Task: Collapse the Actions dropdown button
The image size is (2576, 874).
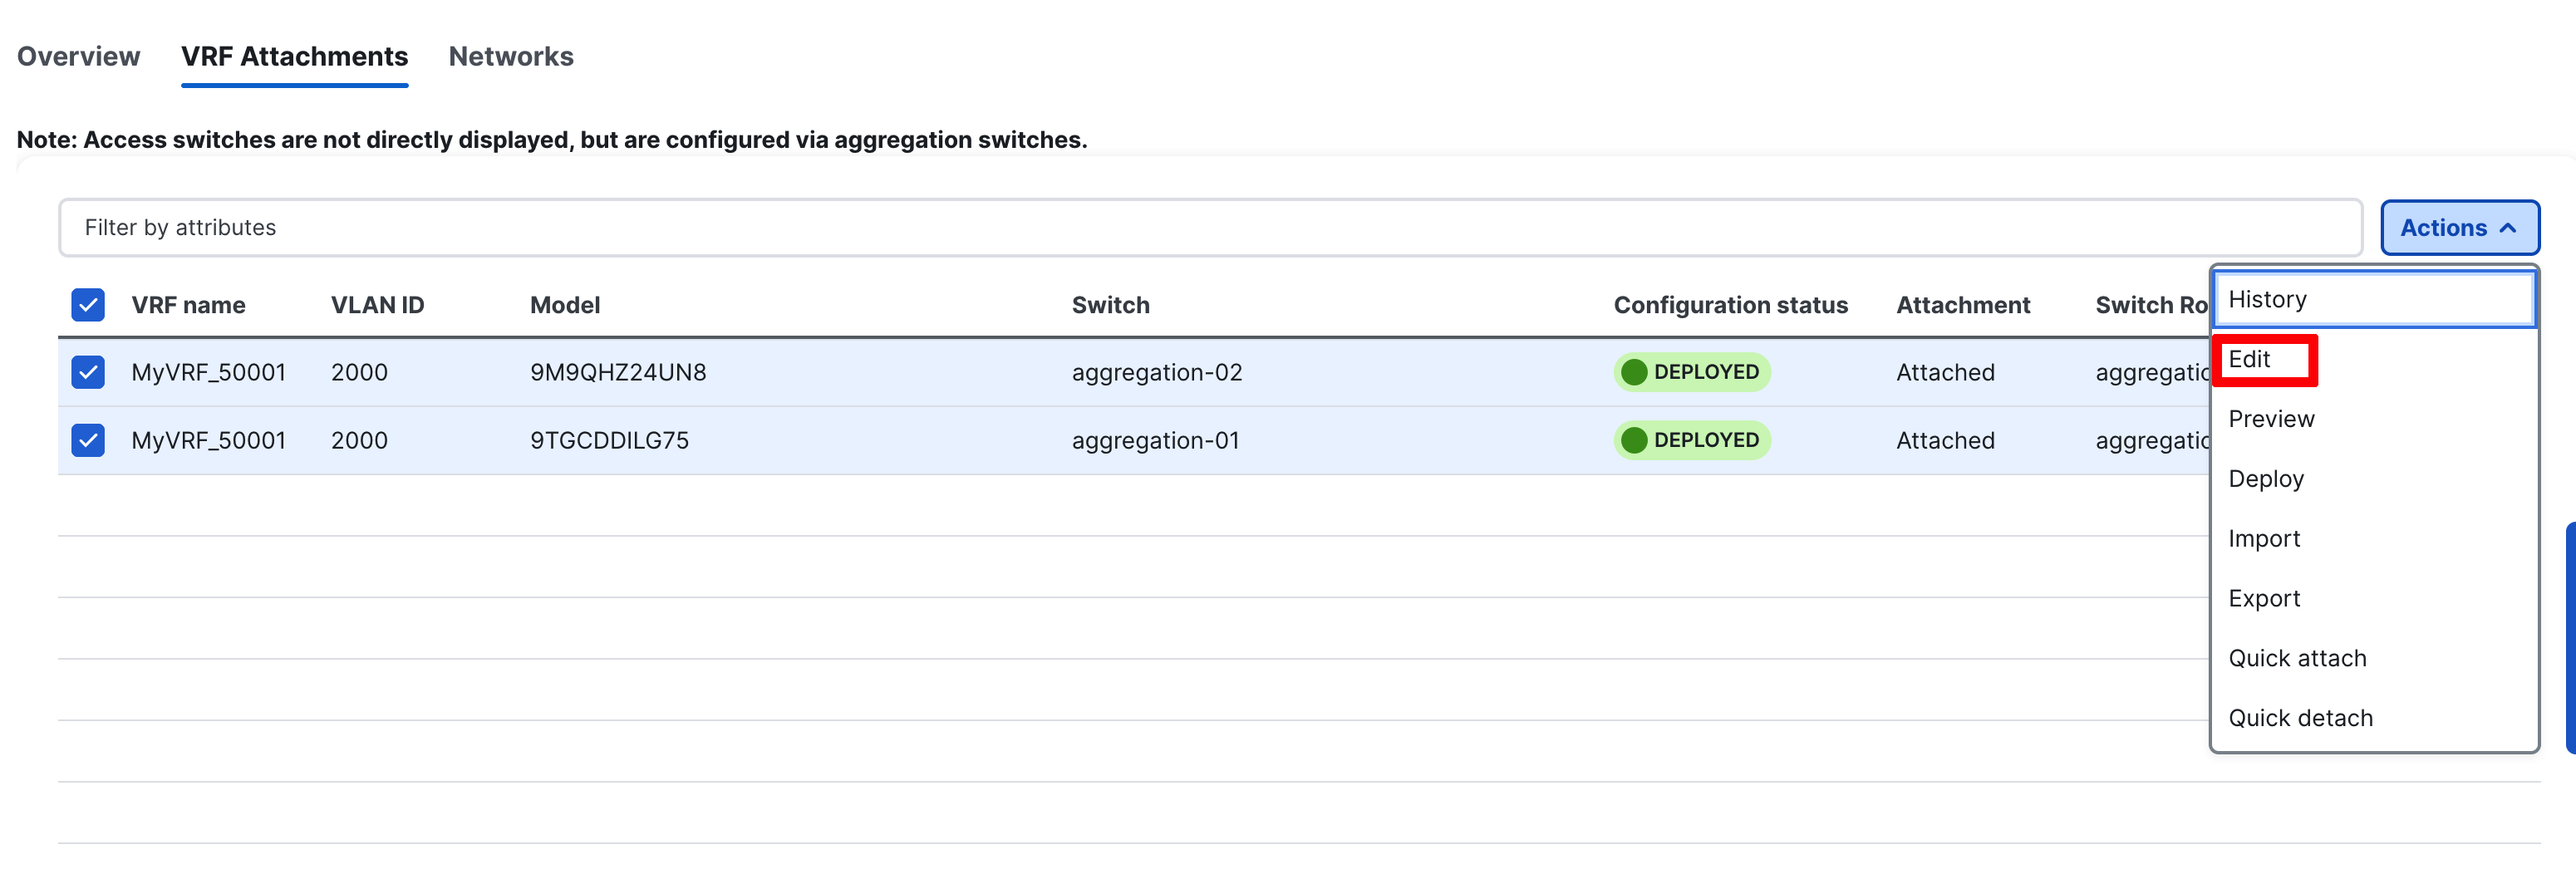Action: [2458, 228]
